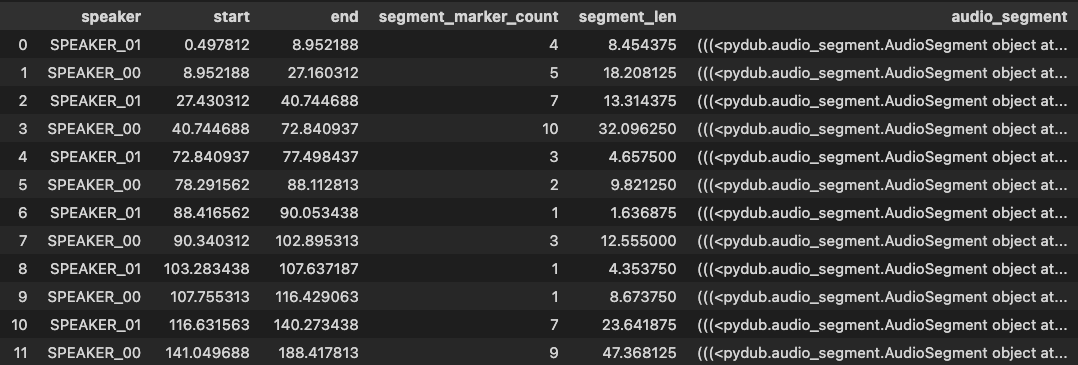Click start value 141.049688
Screen dimensions: 1078x365
207,353
